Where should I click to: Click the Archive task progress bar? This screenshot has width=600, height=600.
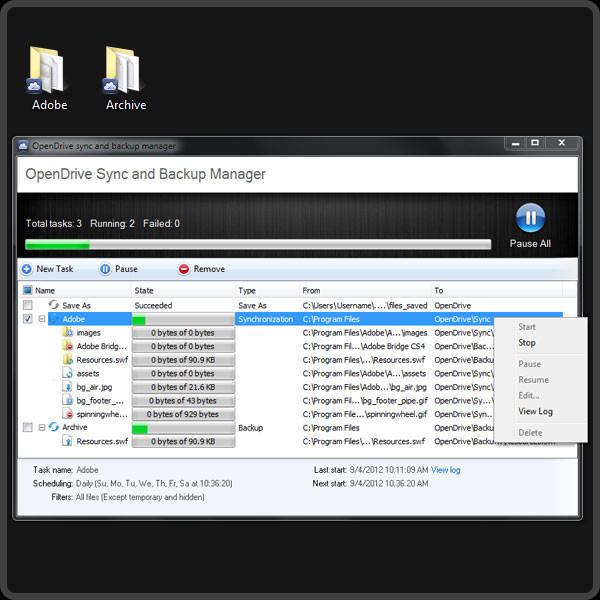tap(183, 428)
